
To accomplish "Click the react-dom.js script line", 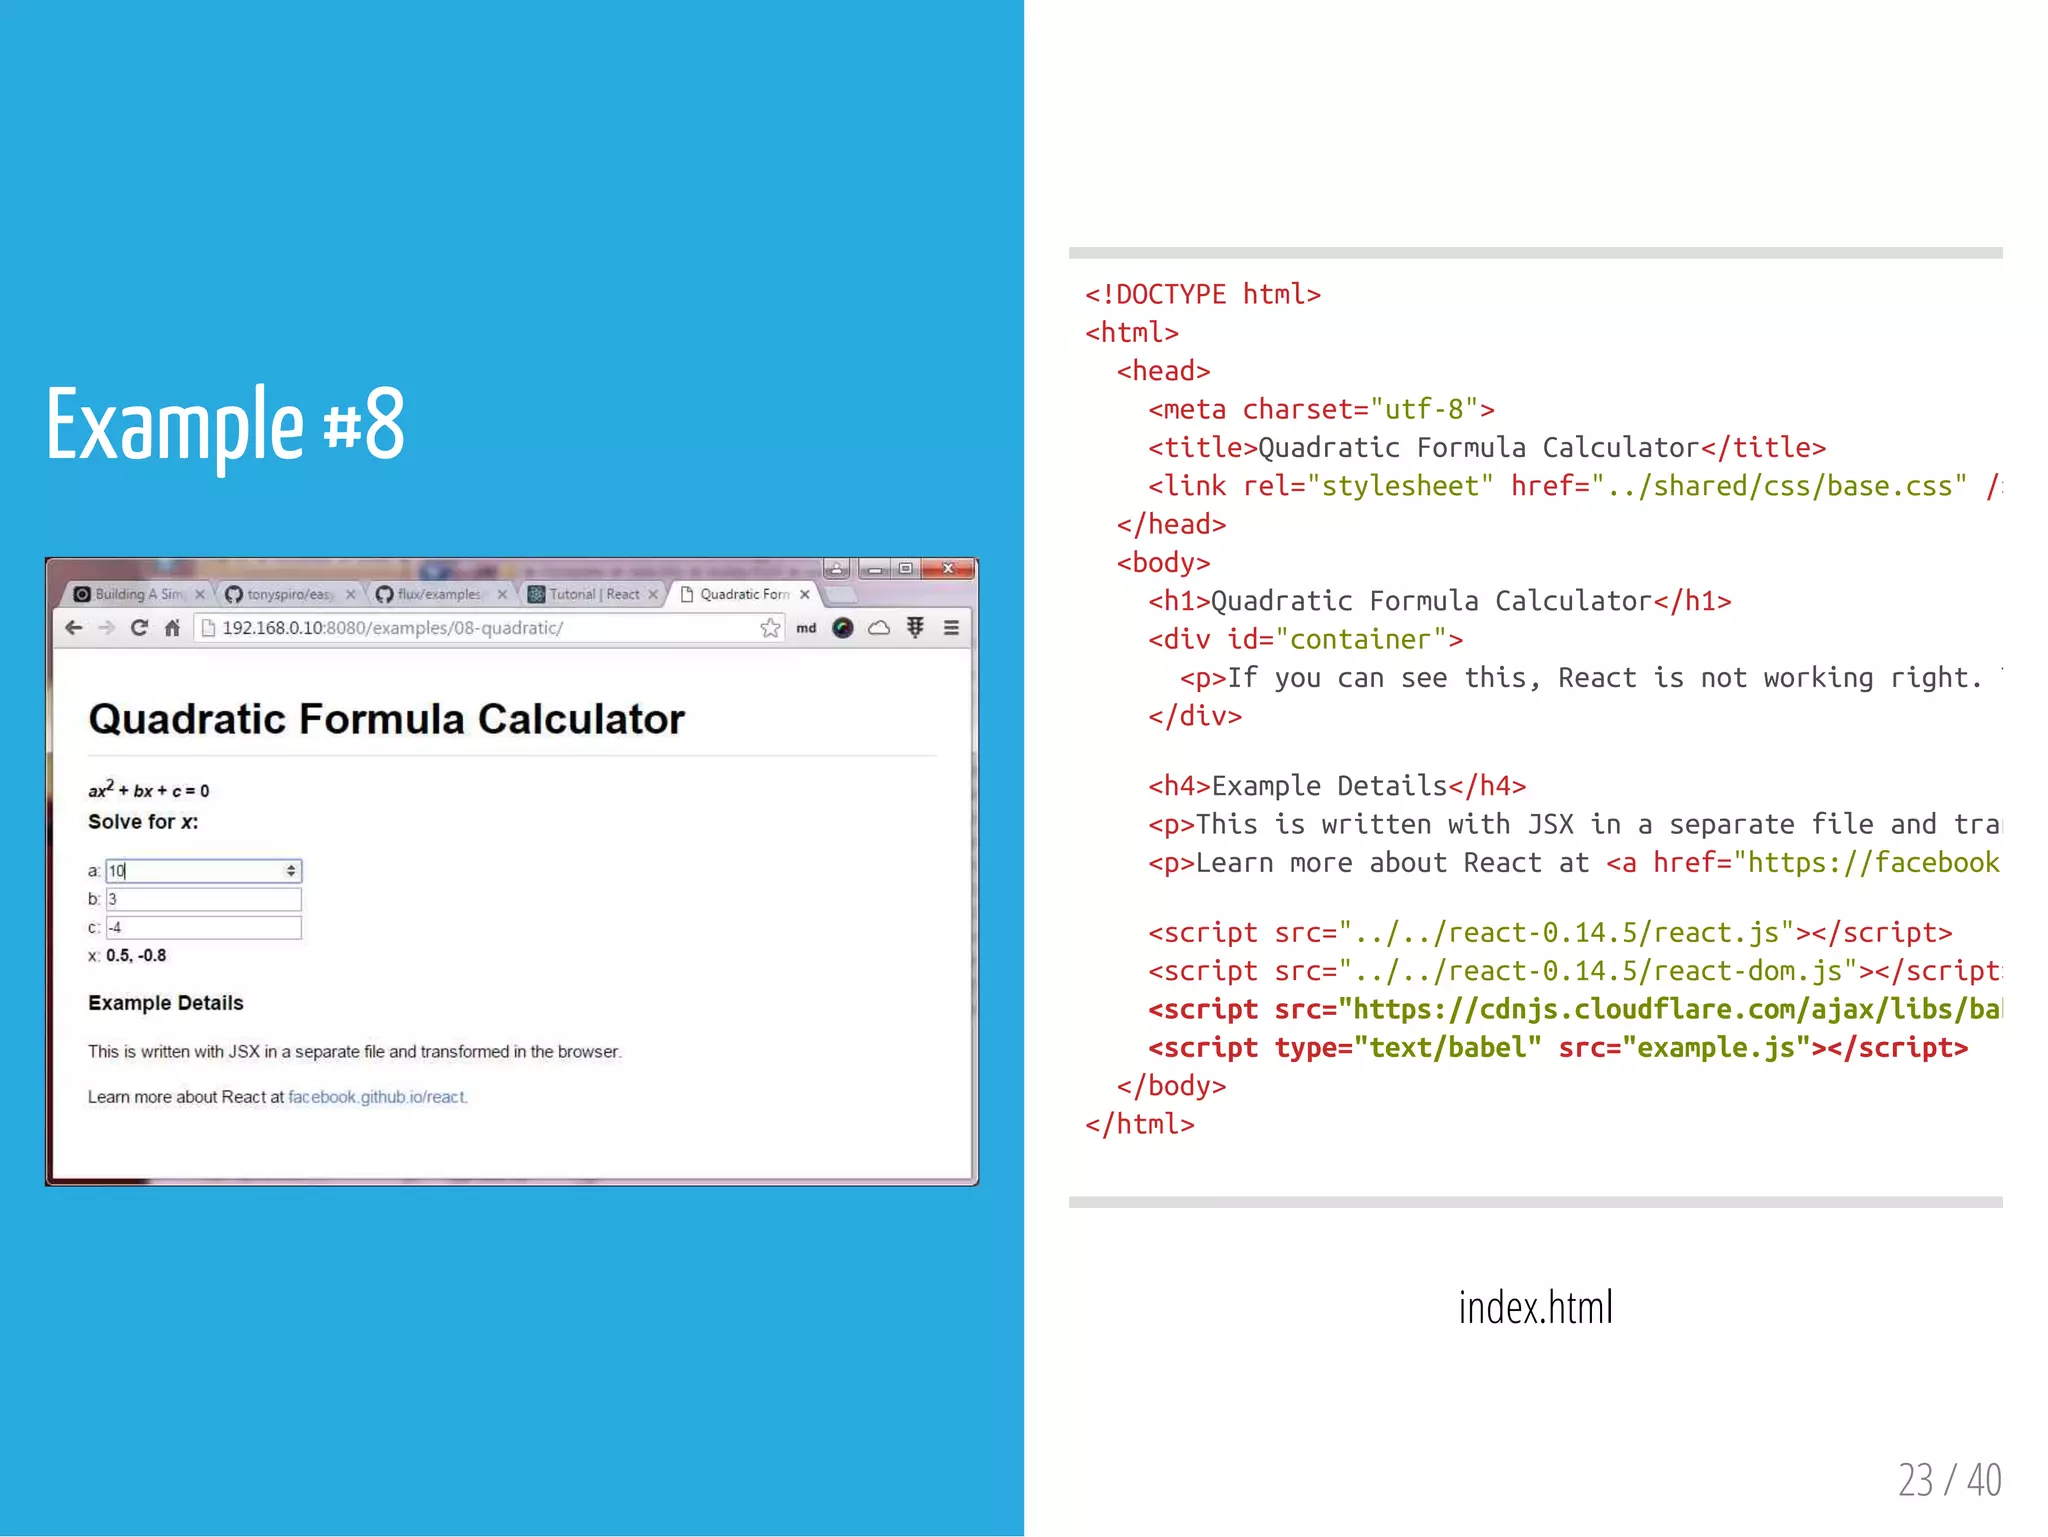I will click(1574, 971).
